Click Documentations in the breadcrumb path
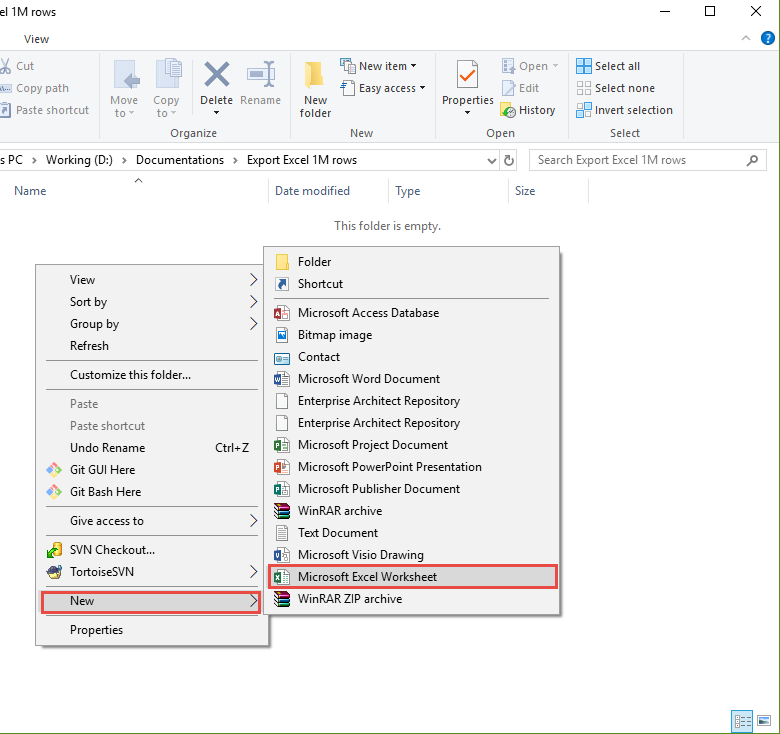 point(180,160)
